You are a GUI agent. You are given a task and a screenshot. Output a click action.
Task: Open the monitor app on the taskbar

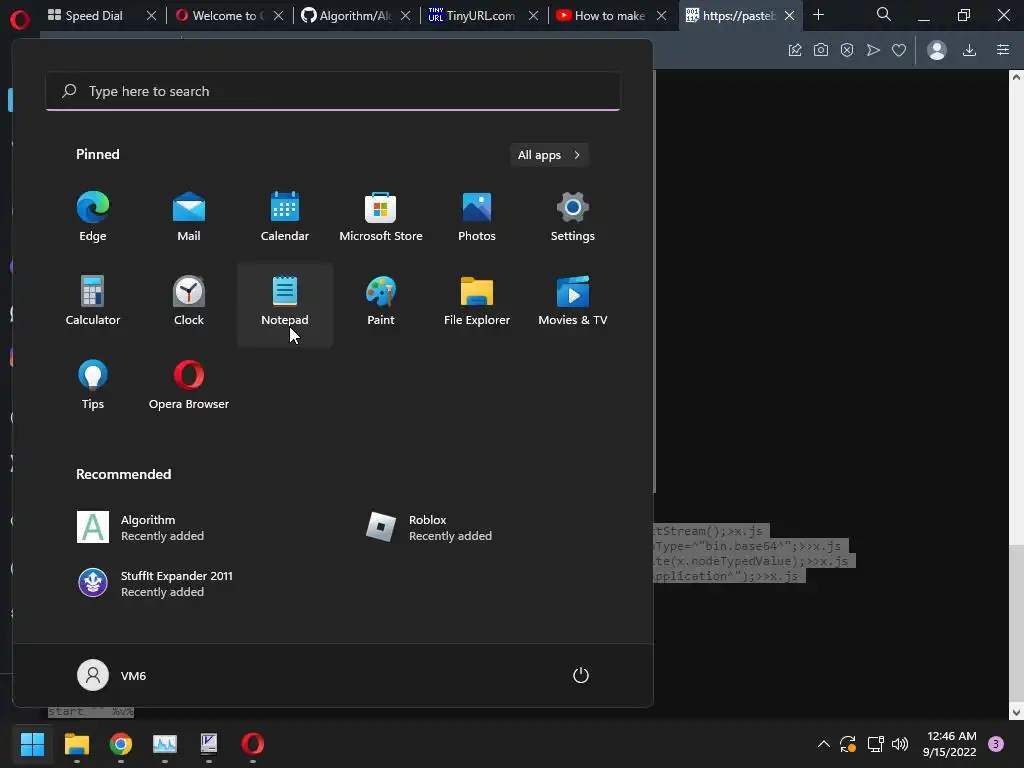(165, 743)
